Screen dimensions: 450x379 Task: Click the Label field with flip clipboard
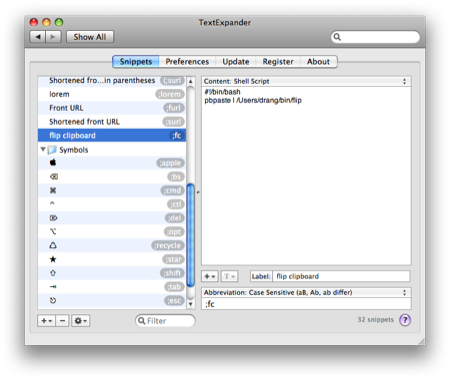click(x=341, y=276)
